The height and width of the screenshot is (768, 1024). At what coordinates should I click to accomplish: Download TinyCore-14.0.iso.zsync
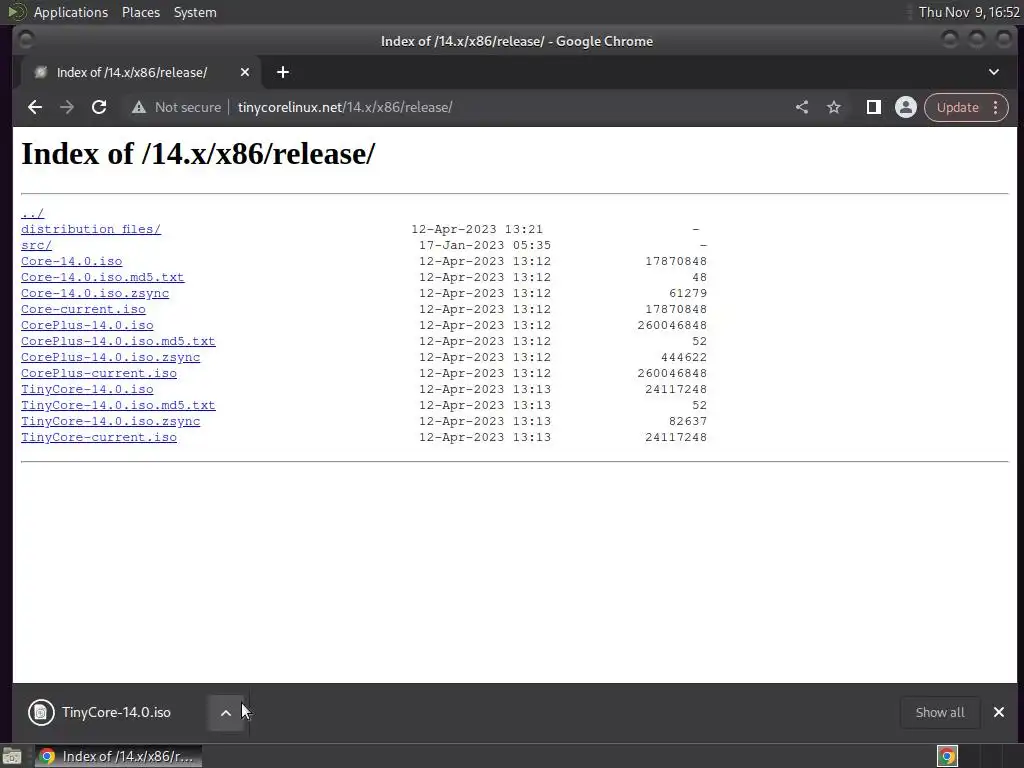click(110, 421)
